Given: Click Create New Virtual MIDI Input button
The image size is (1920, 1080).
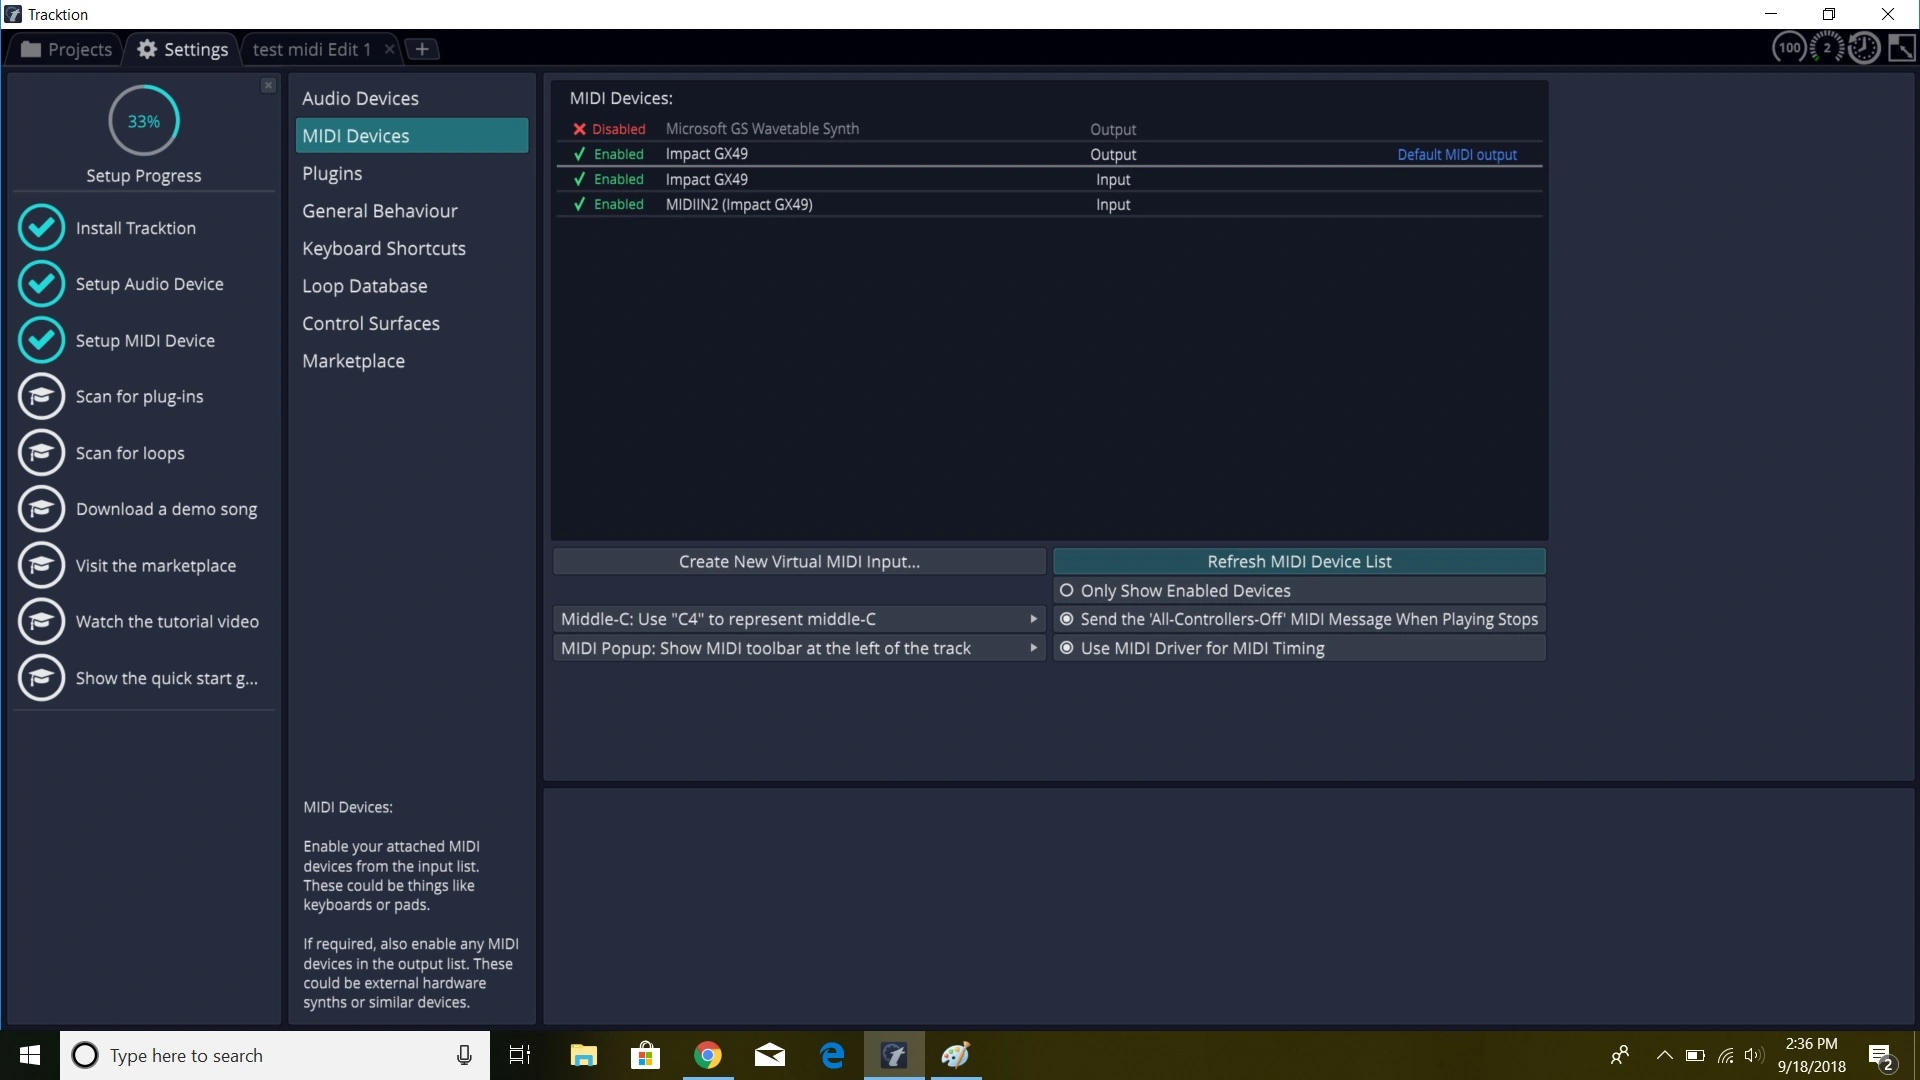Looking at the screenshot, I should click(798, 562).
